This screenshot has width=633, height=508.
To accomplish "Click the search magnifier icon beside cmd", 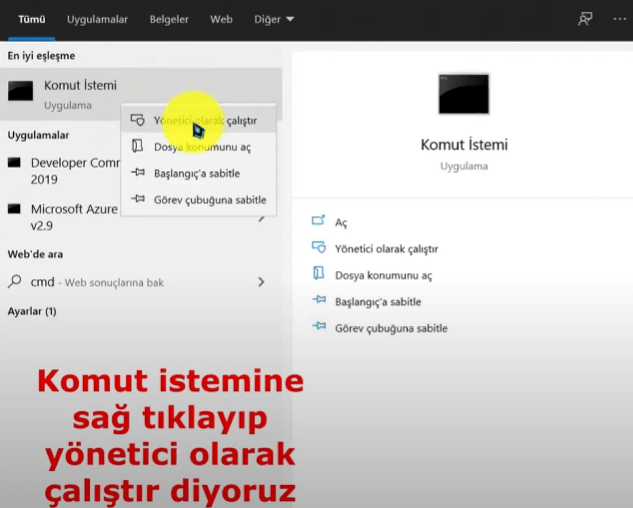I will 15,281.
